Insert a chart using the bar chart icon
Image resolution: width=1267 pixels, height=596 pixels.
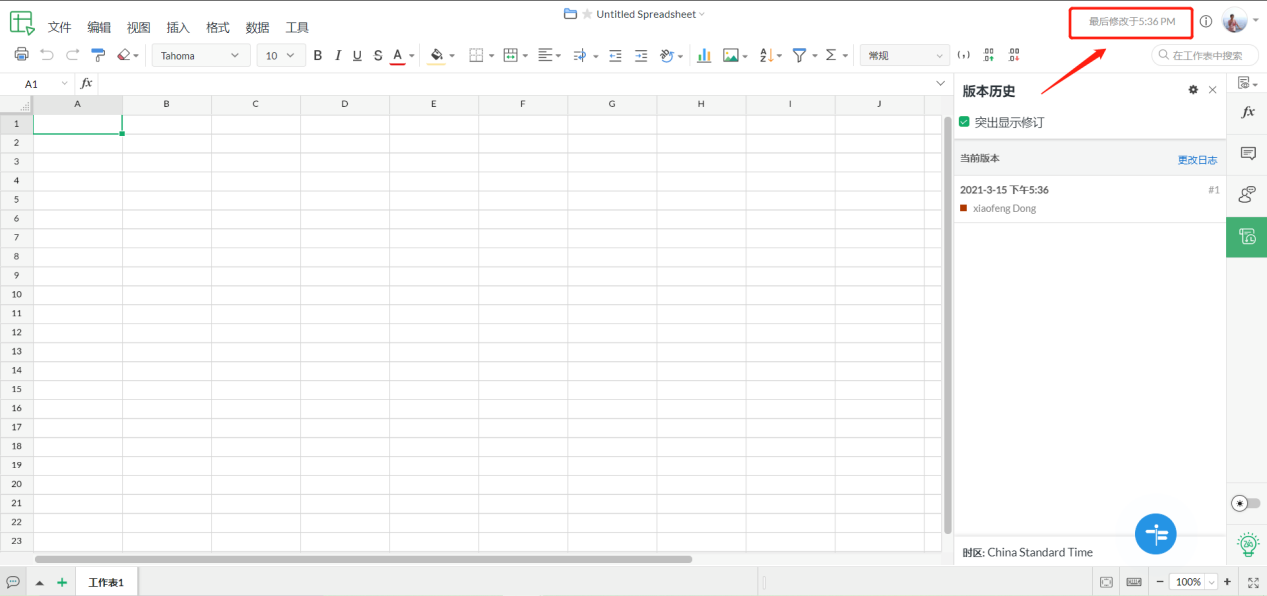(704, 55)
